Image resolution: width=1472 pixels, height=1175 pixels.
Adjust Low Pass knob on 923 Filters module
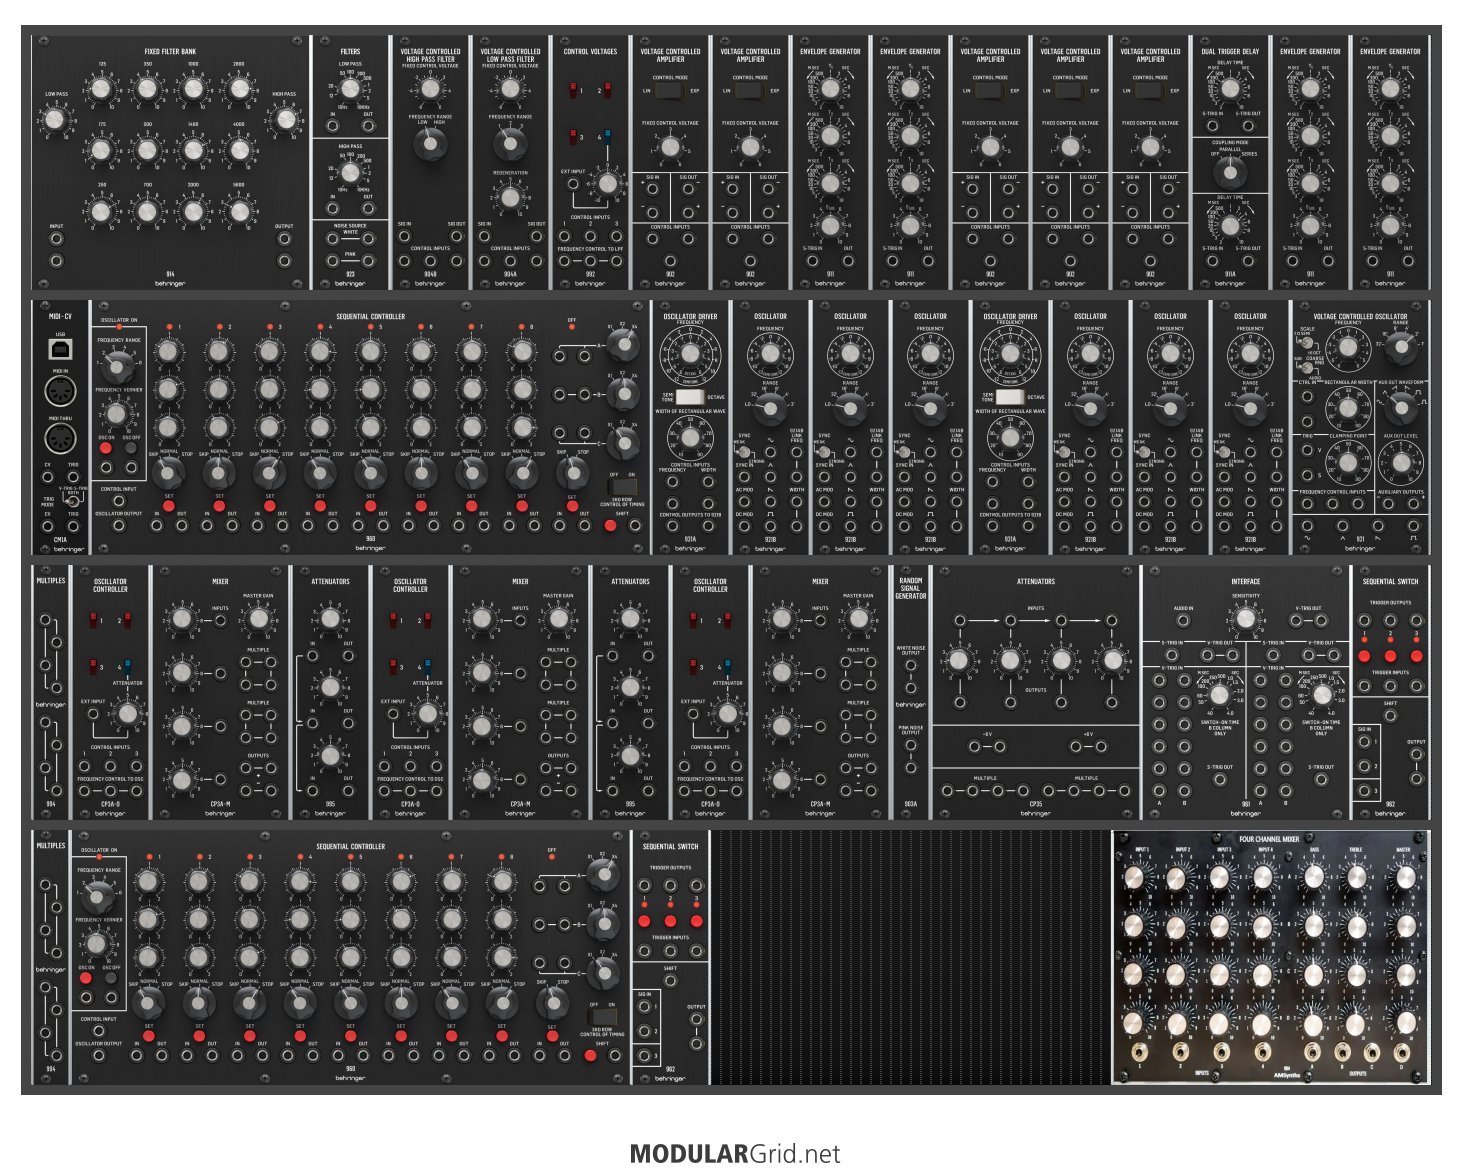click(x=351, y=89)
